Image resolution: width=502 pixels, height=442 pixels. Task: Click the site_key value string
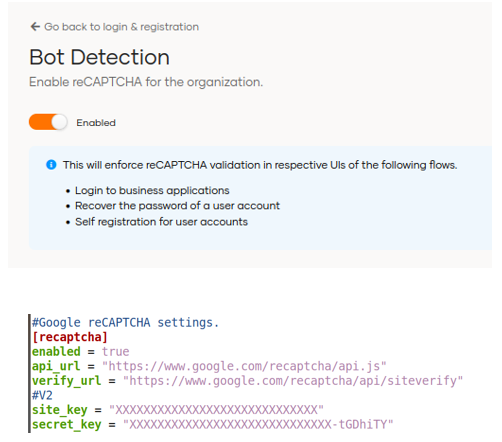pos(216,410)
